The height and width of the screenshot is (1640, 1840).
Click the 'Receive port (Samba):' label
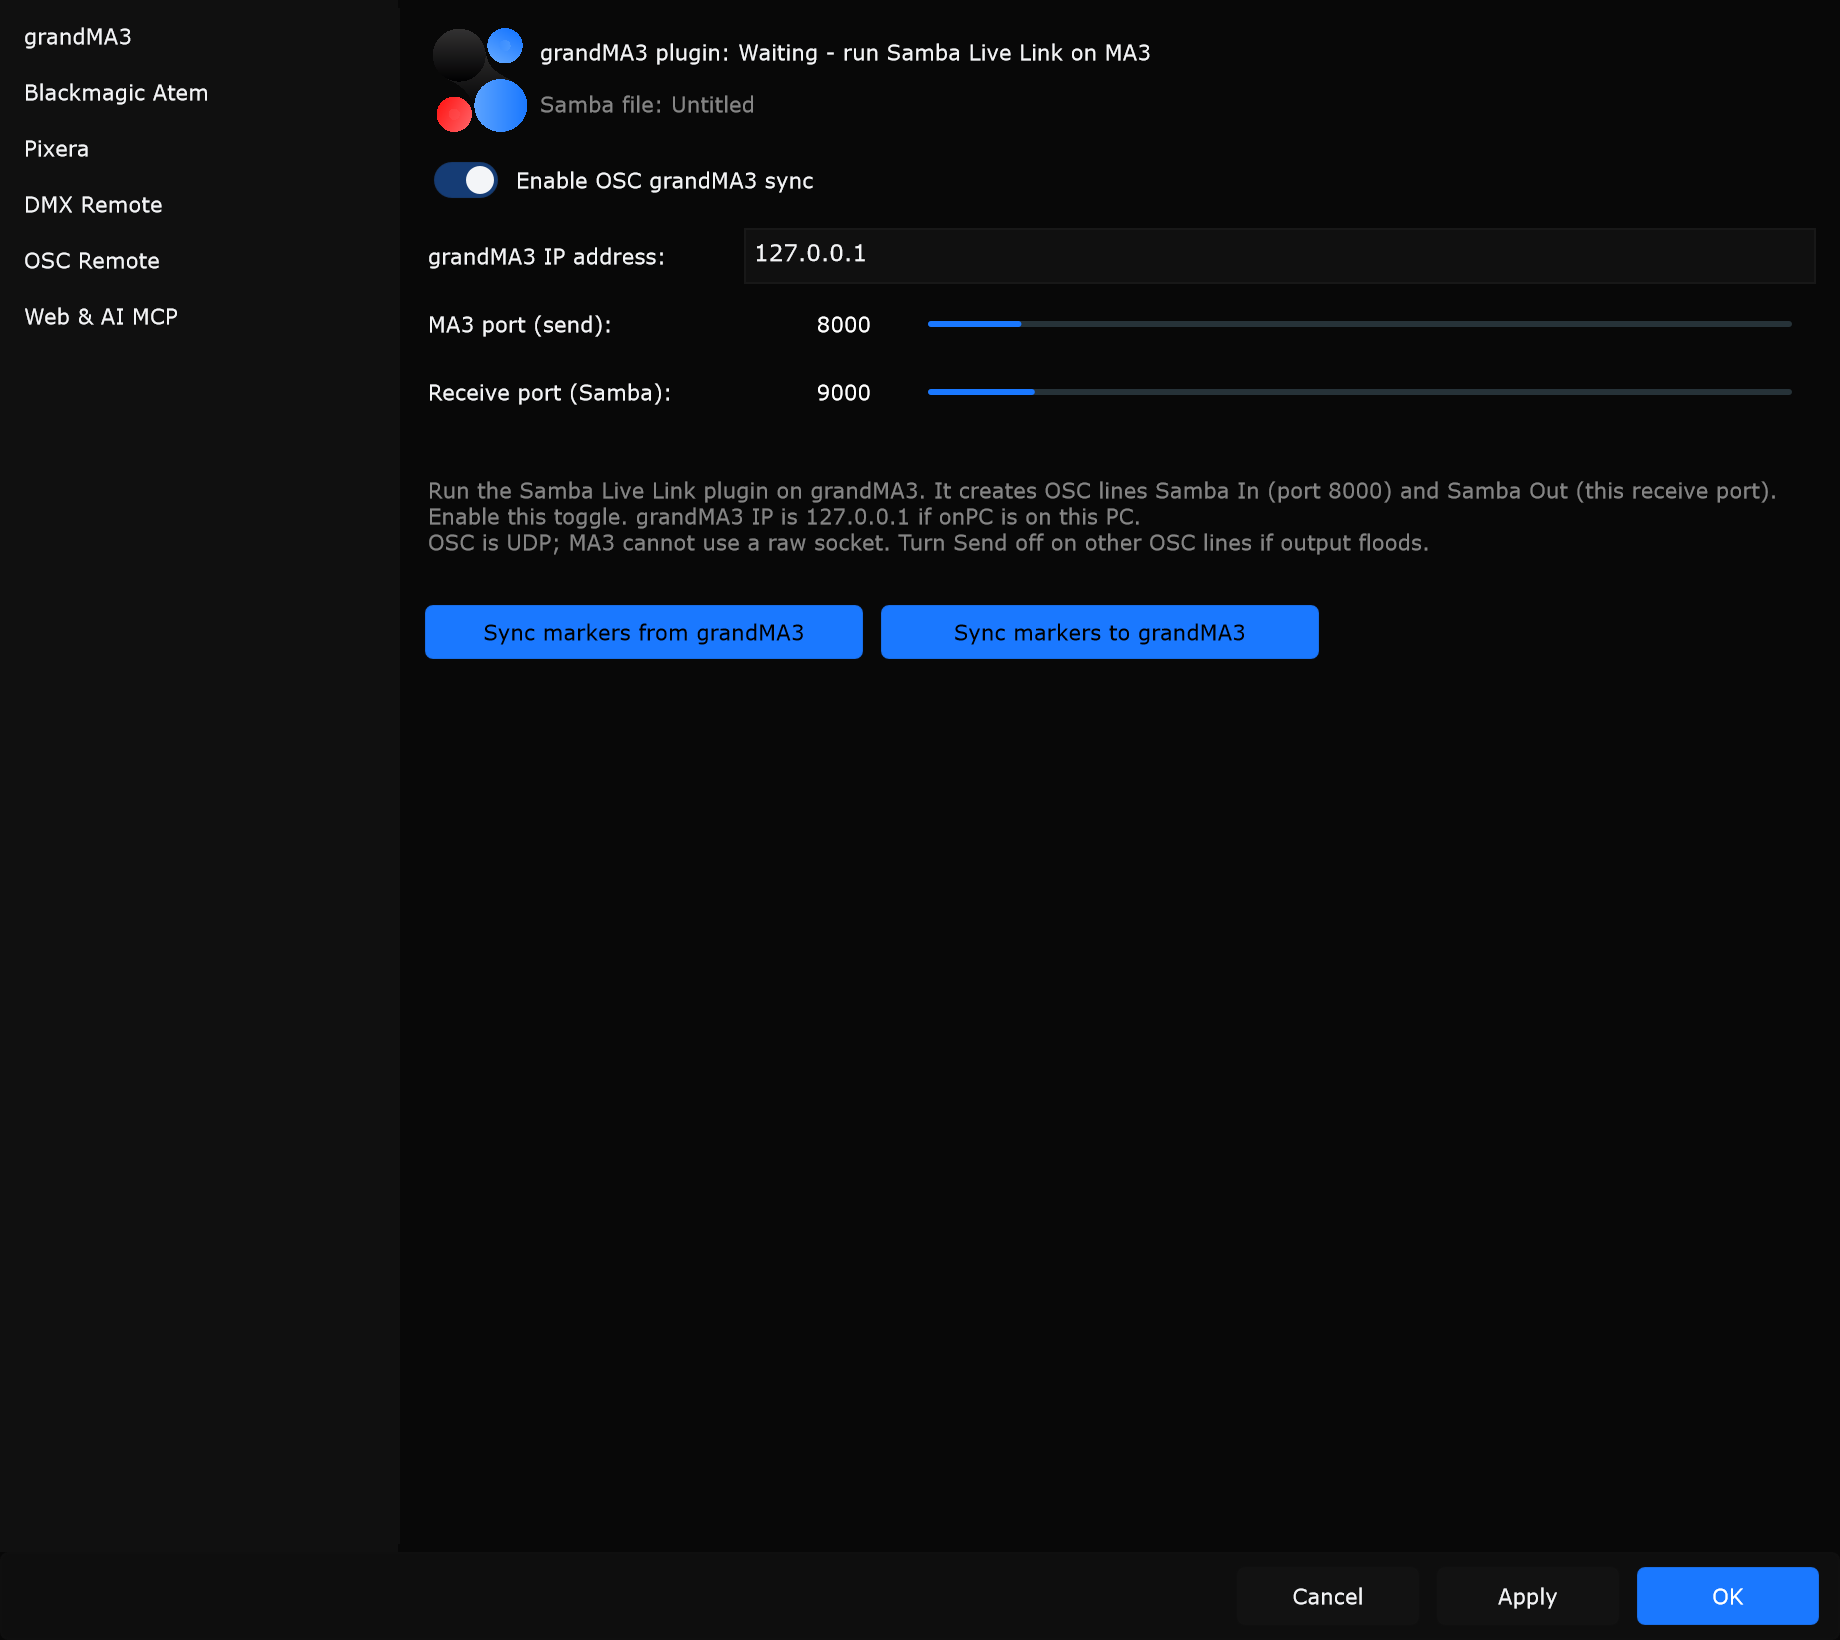550,393
